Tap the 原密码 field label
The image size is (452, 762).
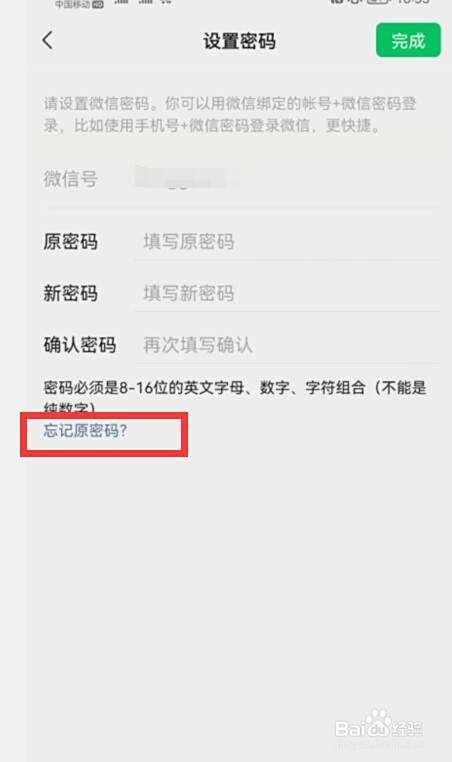click(70, 242)
